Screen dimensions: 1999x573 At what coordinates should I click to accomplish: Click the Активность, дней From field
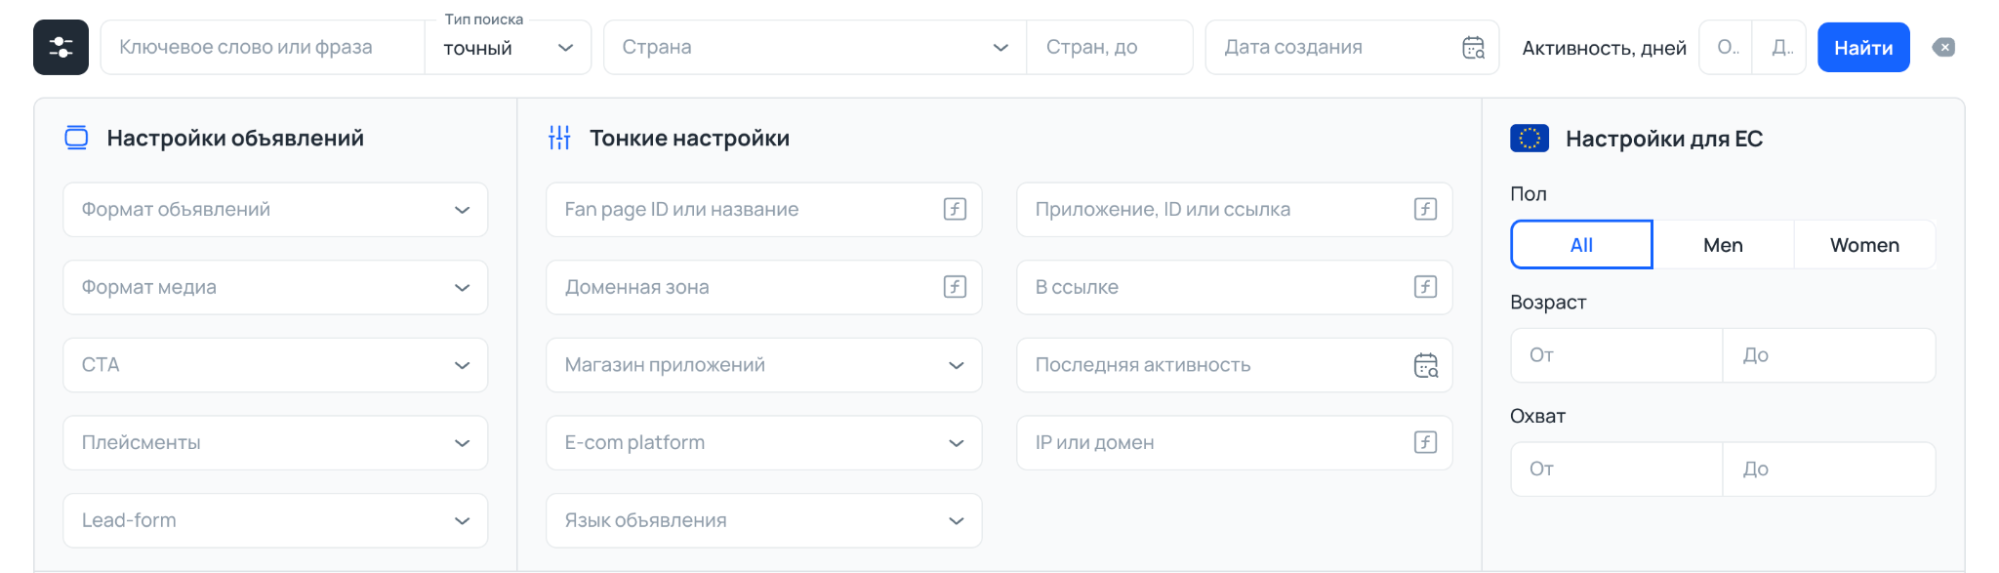coord(1725,47)
